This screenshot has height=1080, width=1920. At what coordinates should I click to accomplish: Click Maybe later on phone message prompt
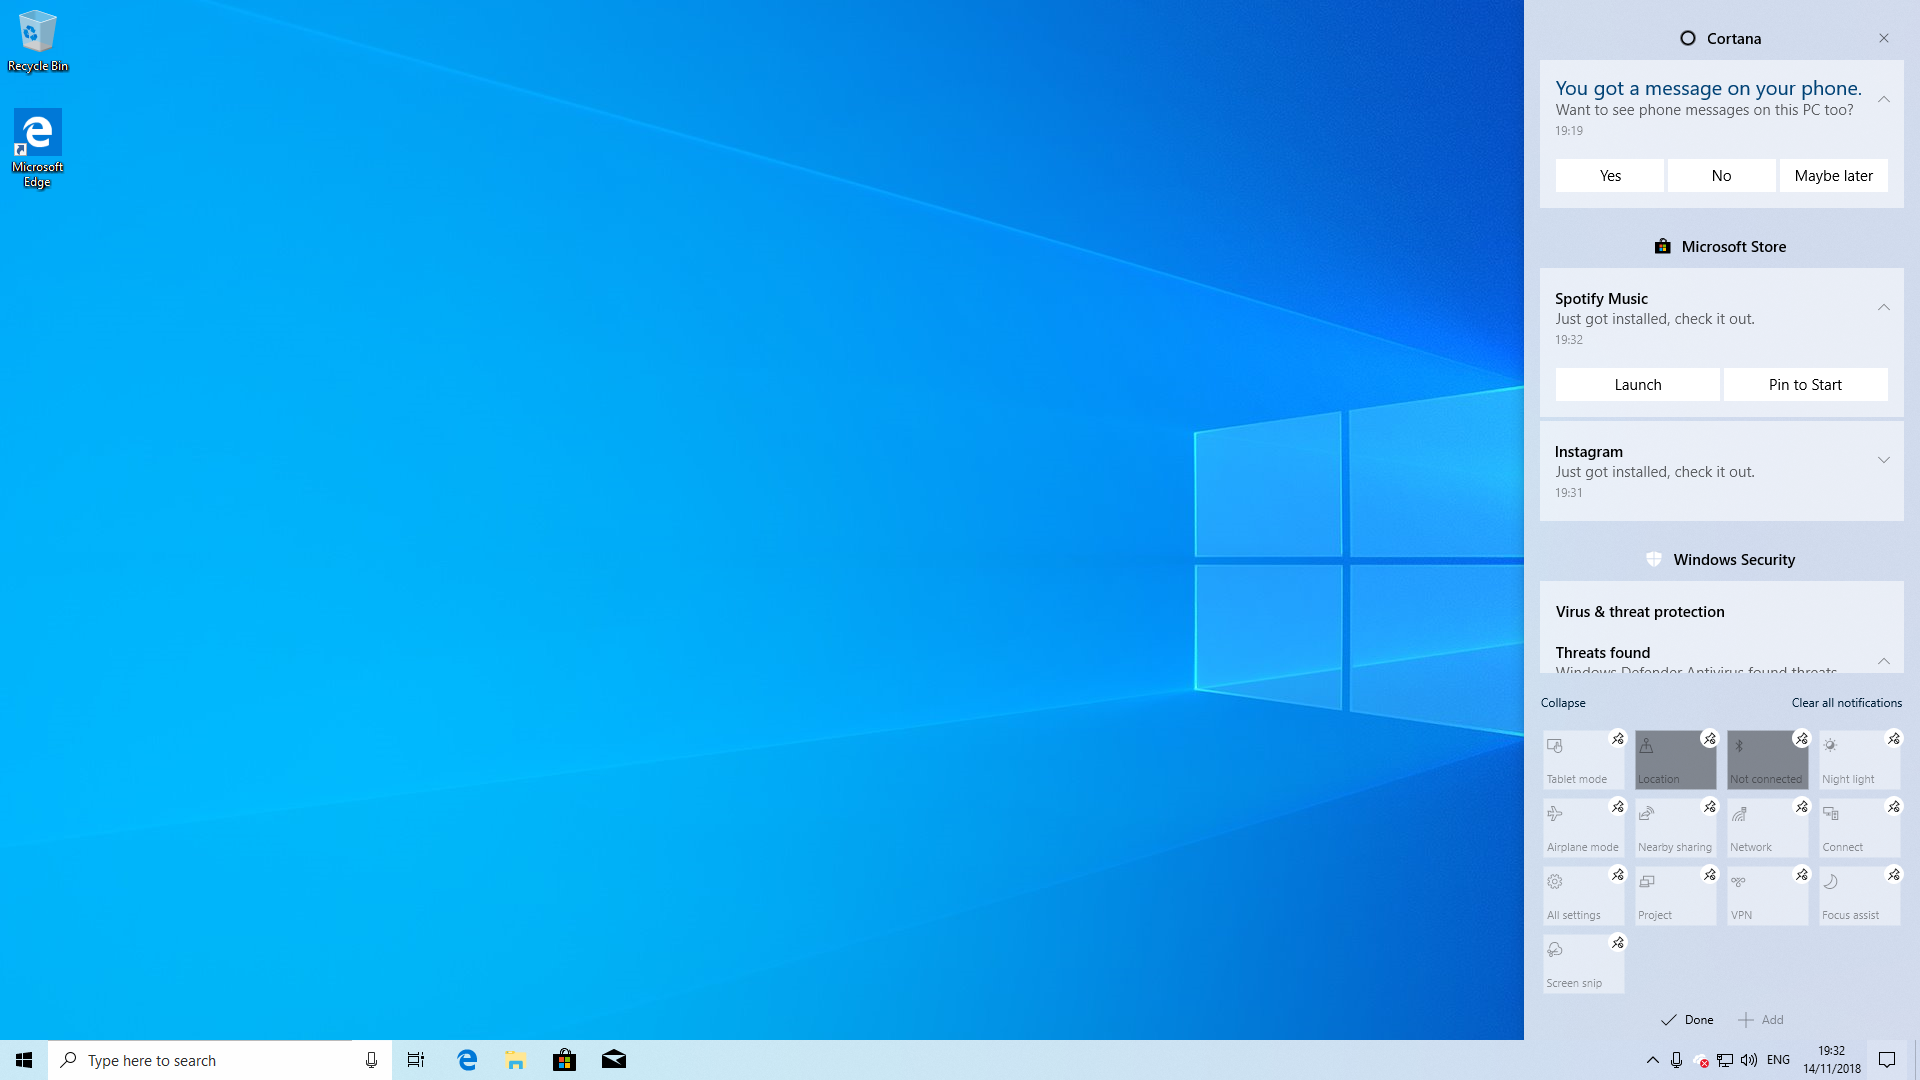(1833, 175)
